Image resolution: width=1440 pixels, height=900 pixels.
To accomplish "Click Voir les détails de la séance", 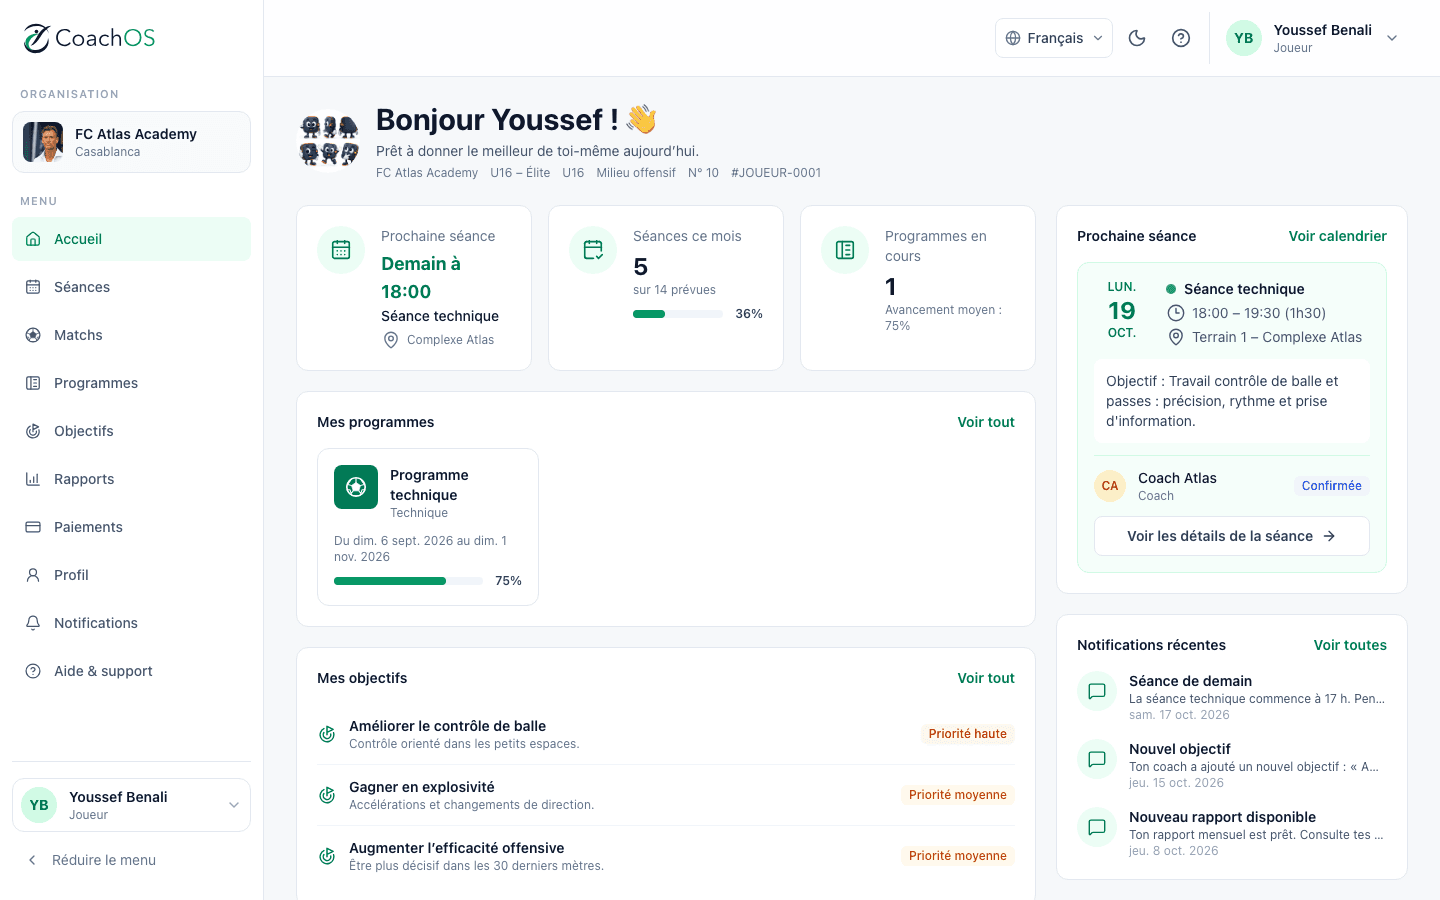I will pos(1232,536).
